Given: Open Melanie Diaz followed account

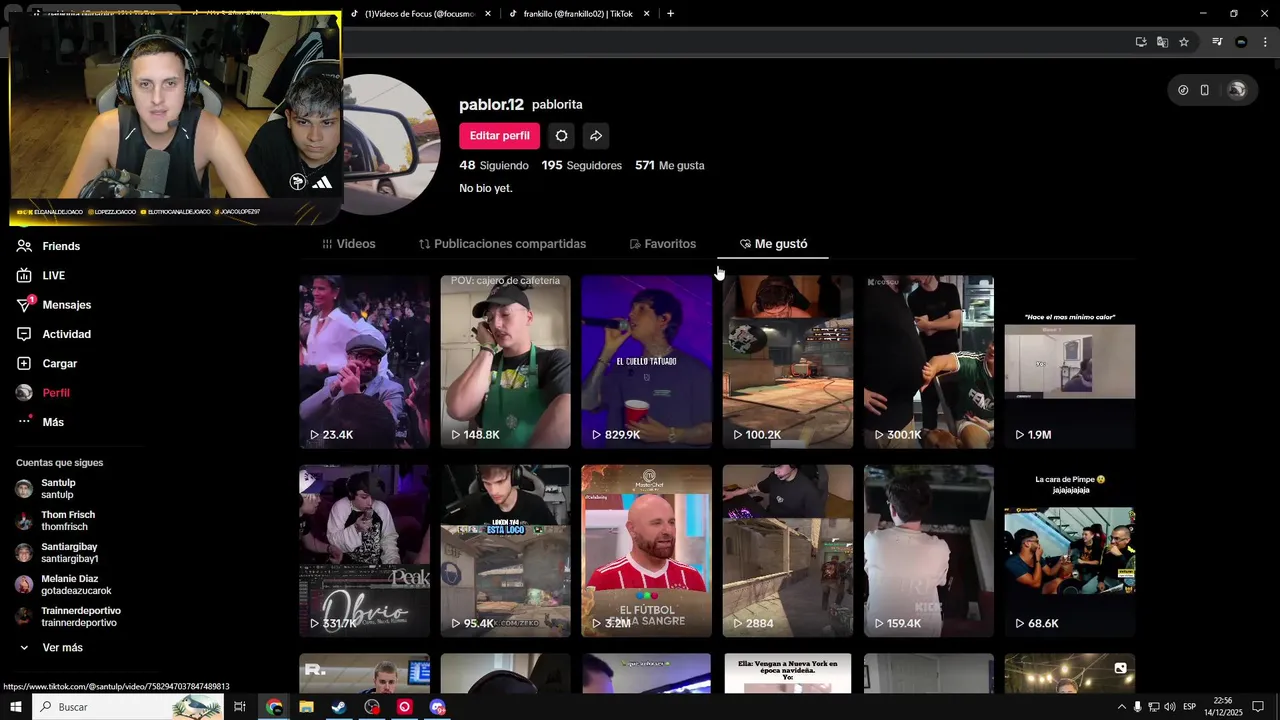Looking at the screenshot, I should [69, 585].
